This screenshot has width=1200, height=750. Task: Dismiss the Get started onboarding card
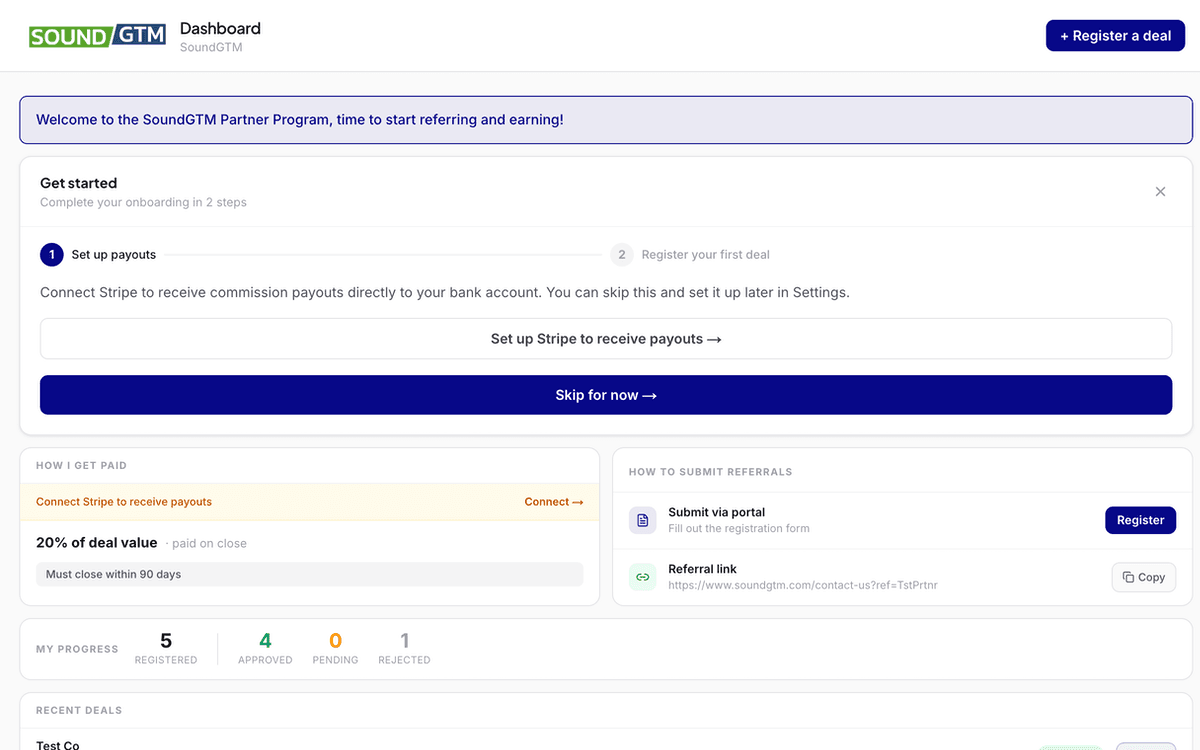tap(1160, 191)
